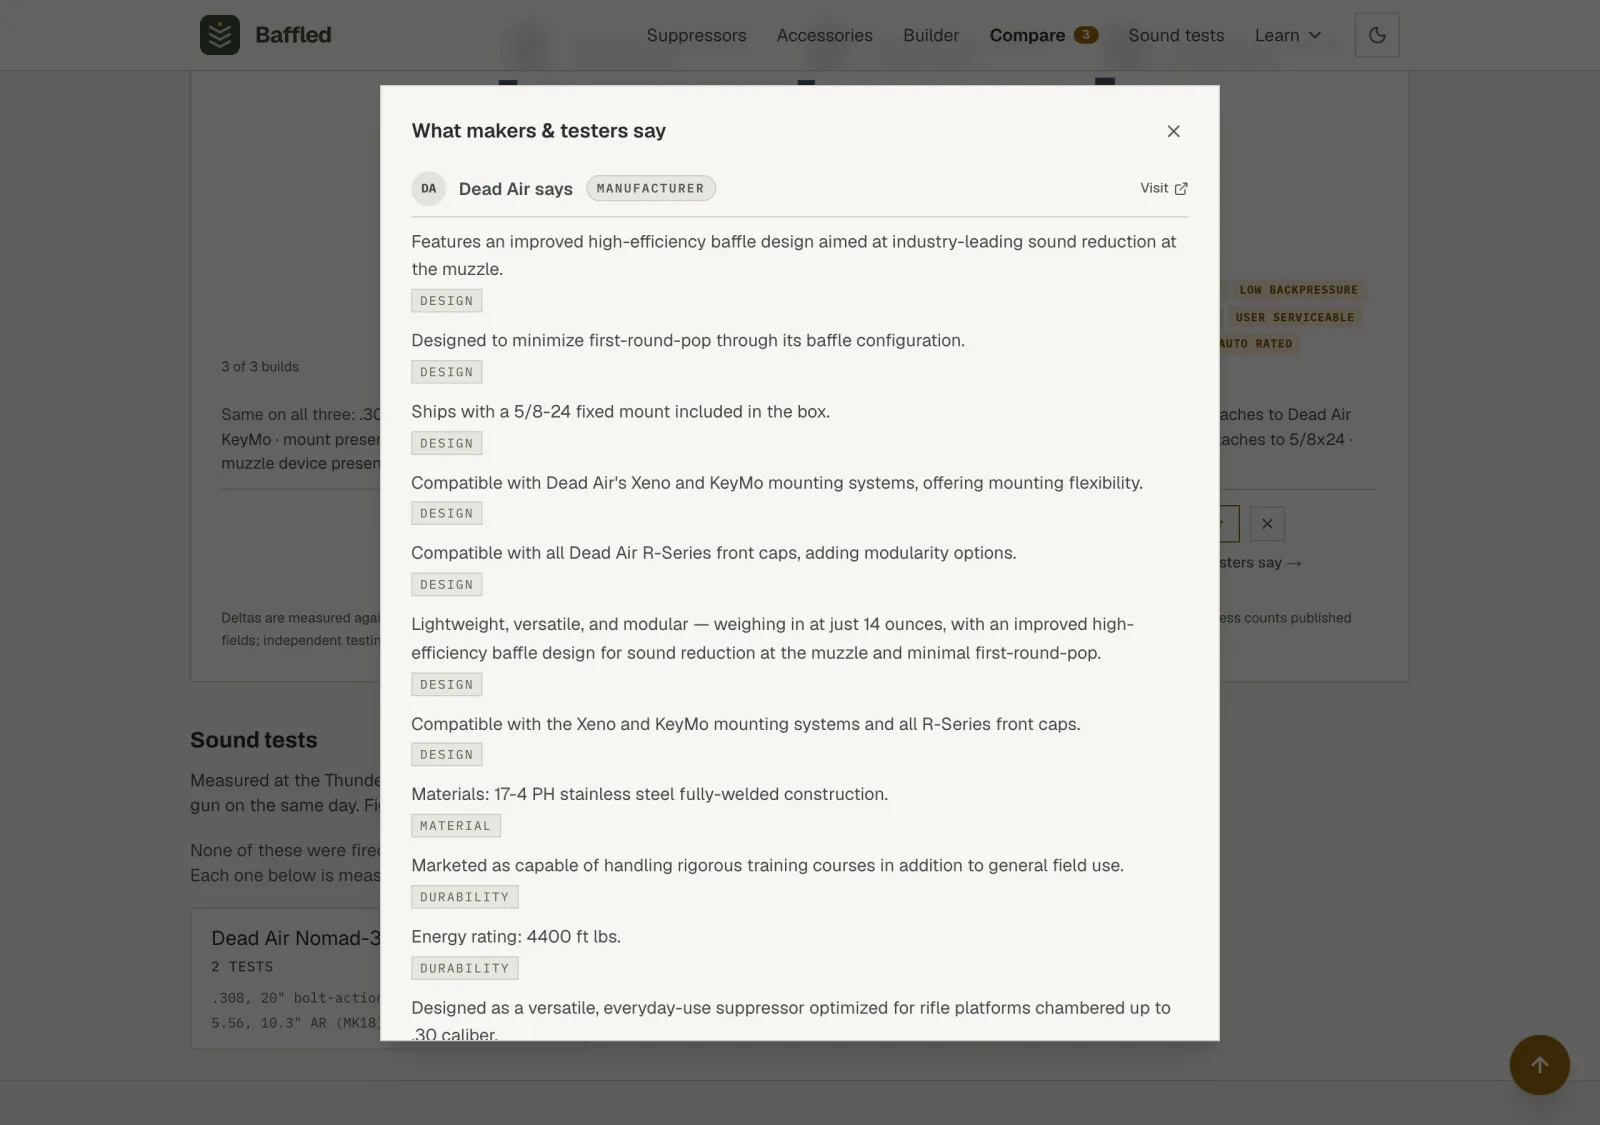Open the Suppressors nav item
This screenshot has width=1600, height=1125.
[x=696, y=35]
